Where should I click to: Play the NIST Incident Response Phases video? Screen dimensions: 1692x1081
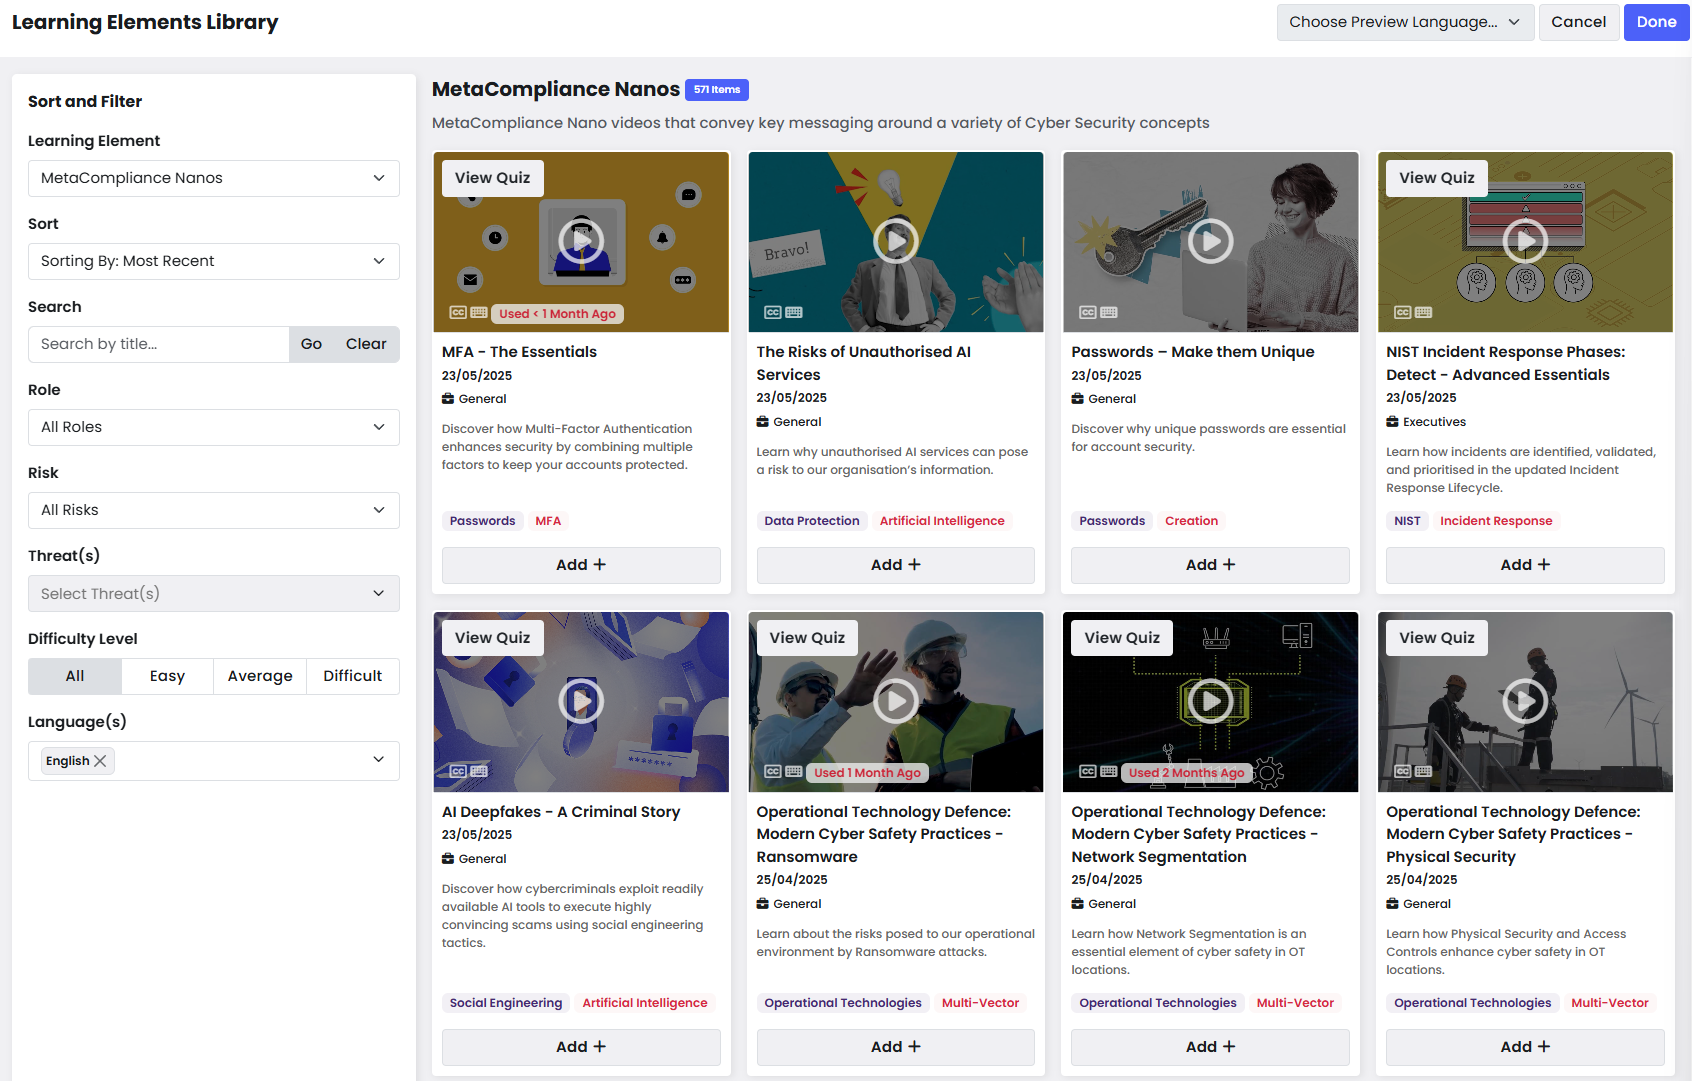[1525, 241]
